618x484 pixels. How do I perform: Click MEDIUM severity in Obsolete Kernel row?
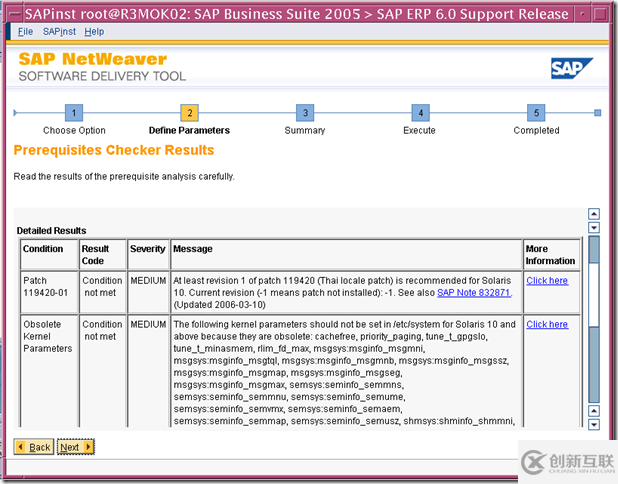pos(148,324)
